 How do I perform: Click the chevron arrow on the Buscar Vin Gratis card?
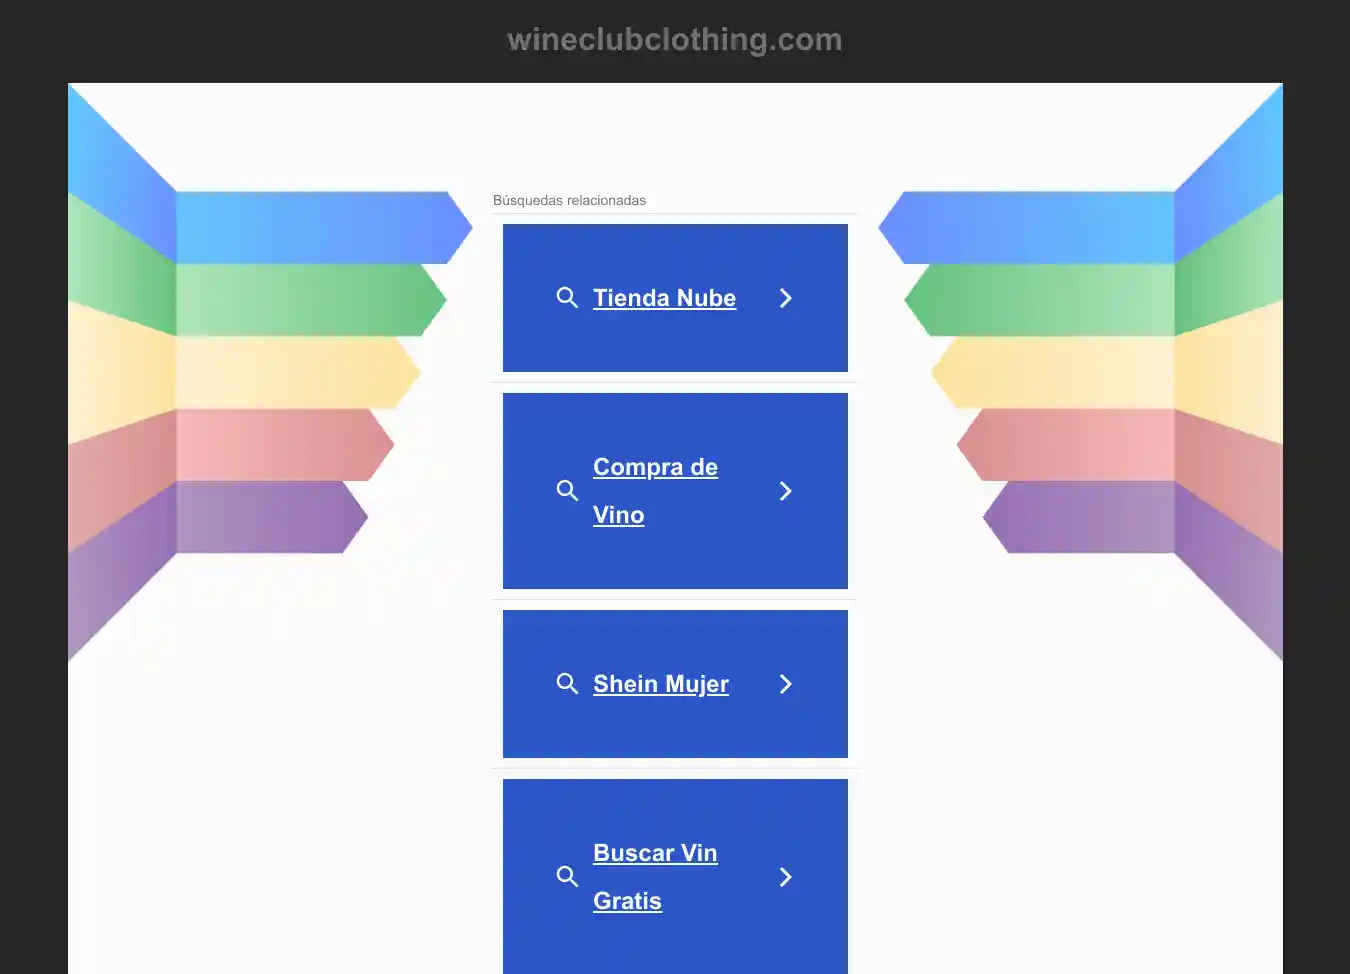coord(786,877)
